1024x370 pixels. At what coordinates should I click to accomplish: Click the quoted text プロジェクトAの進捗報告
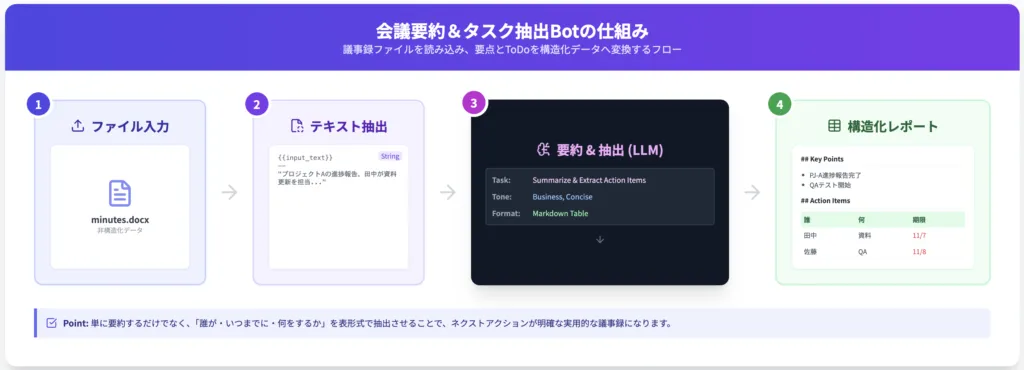[x=338, y=178]
